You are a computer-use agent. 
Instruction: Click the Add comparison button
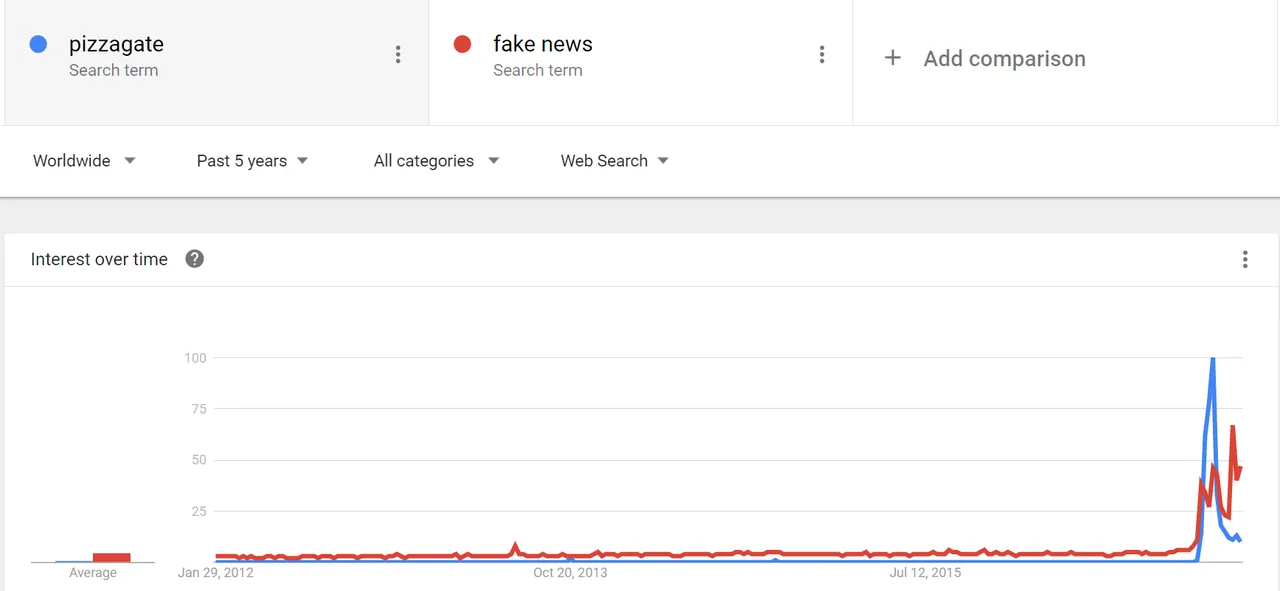coord(985,58)
